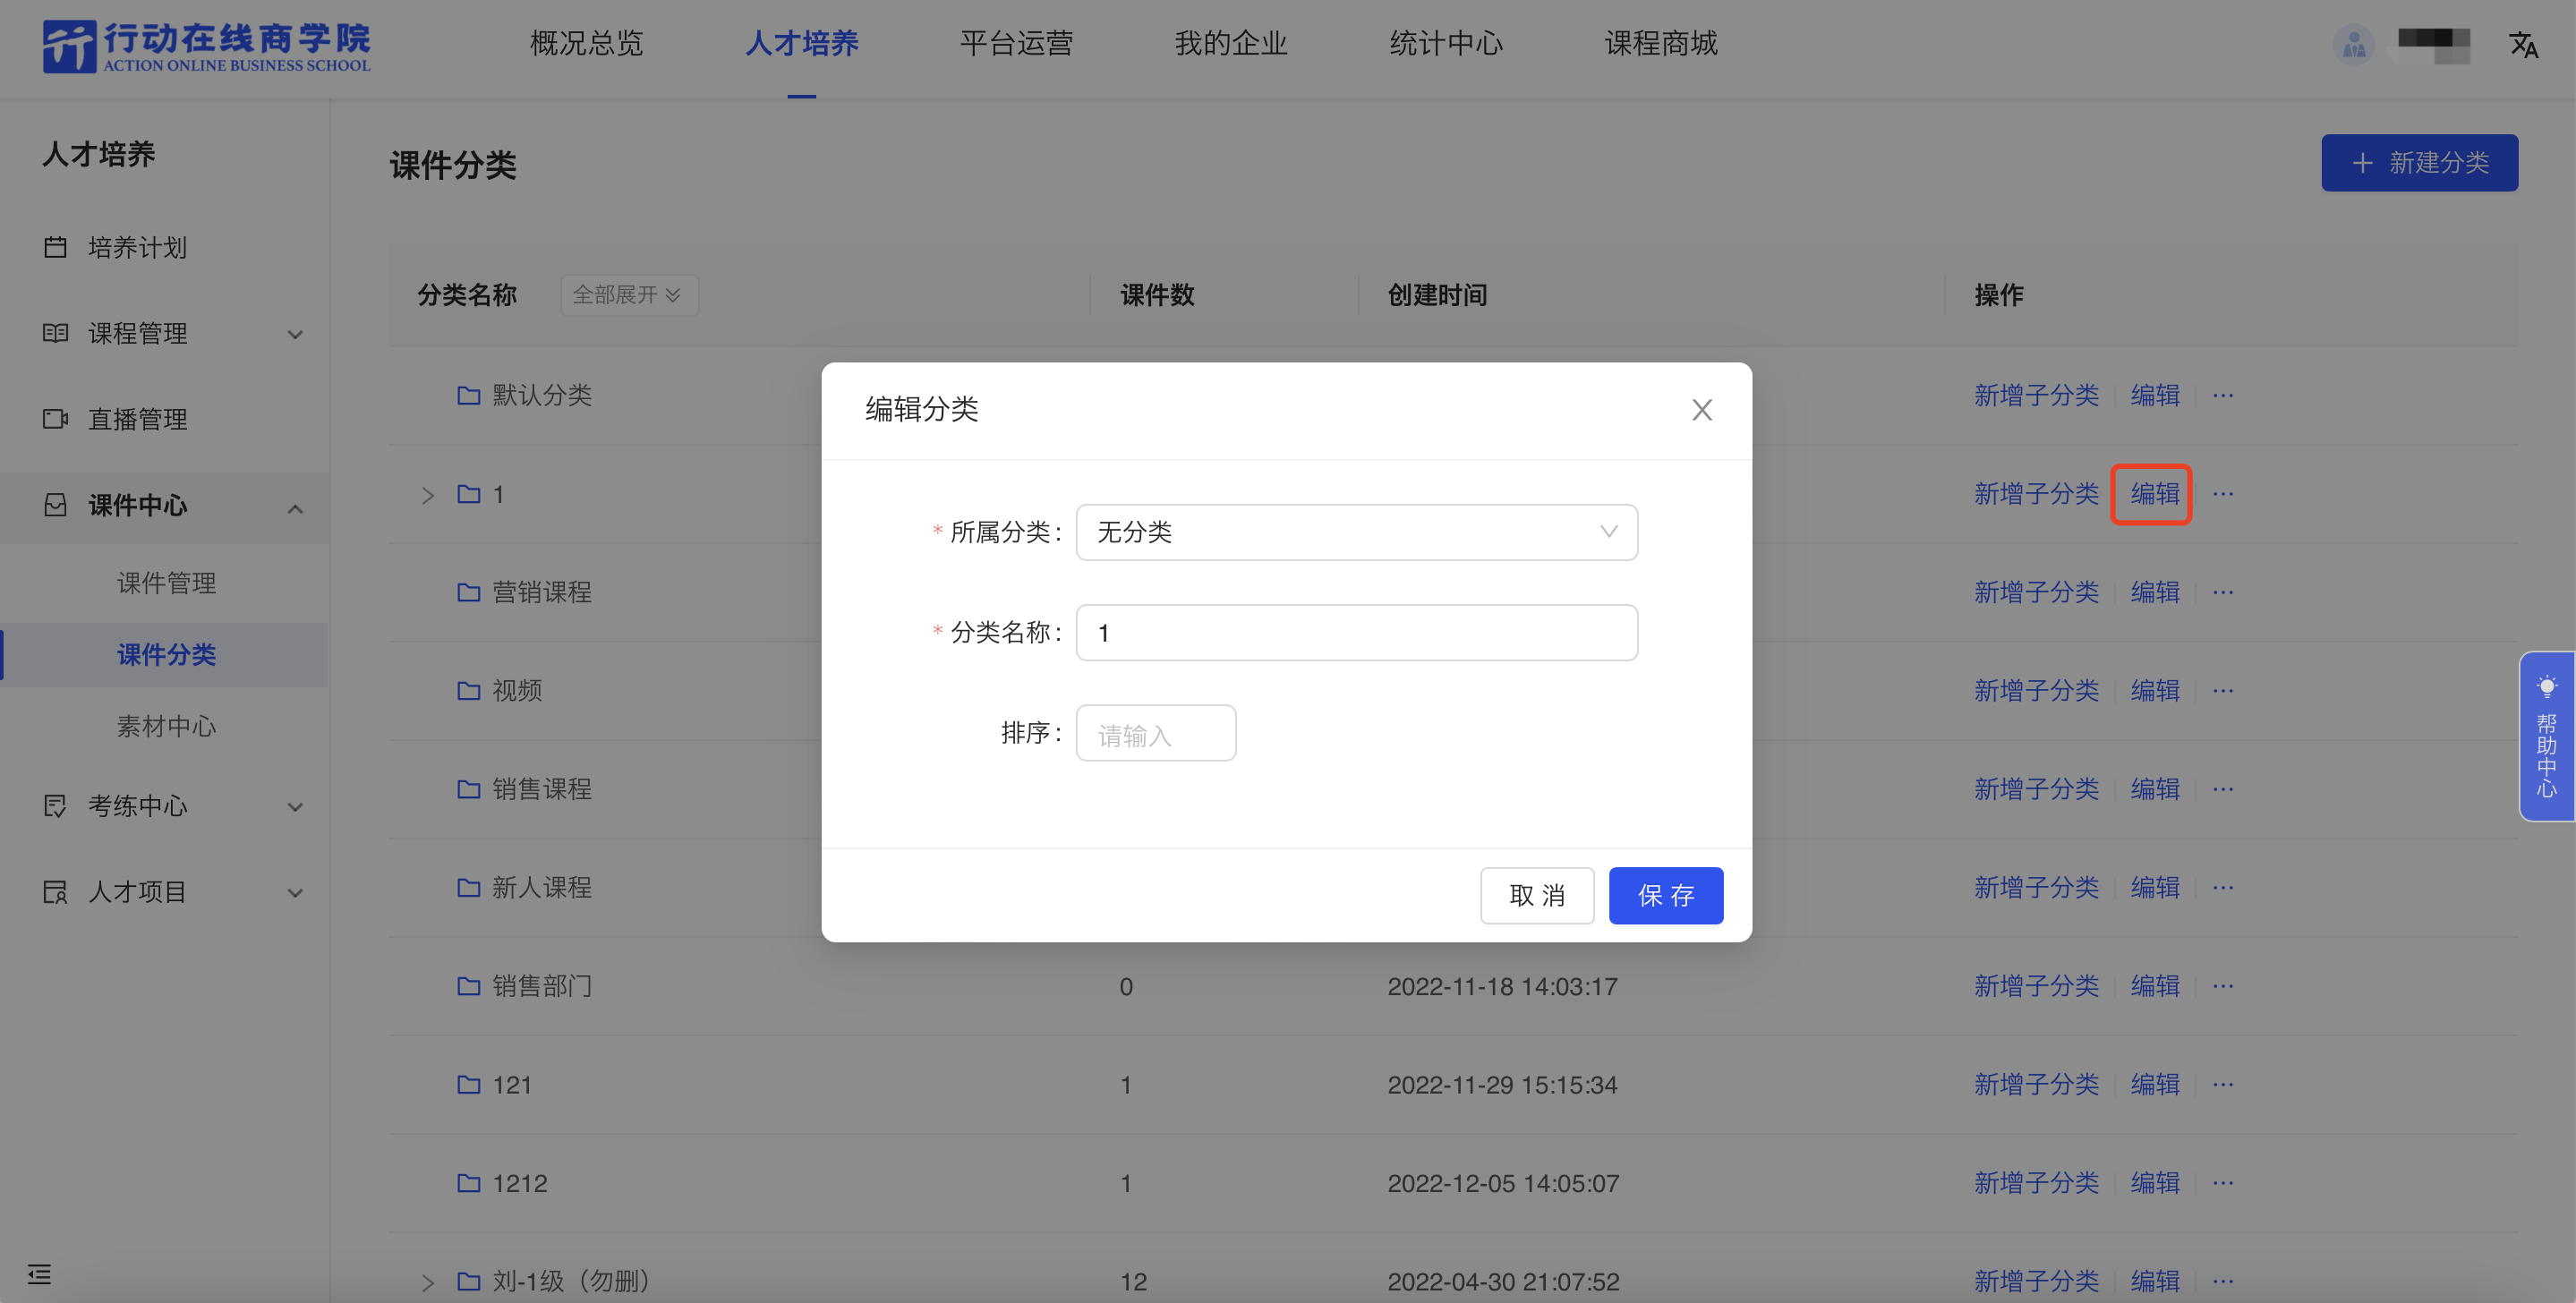2576x1303 pixels.
Task: Click the Action Online Business School logo
Action: coord(207,47)
